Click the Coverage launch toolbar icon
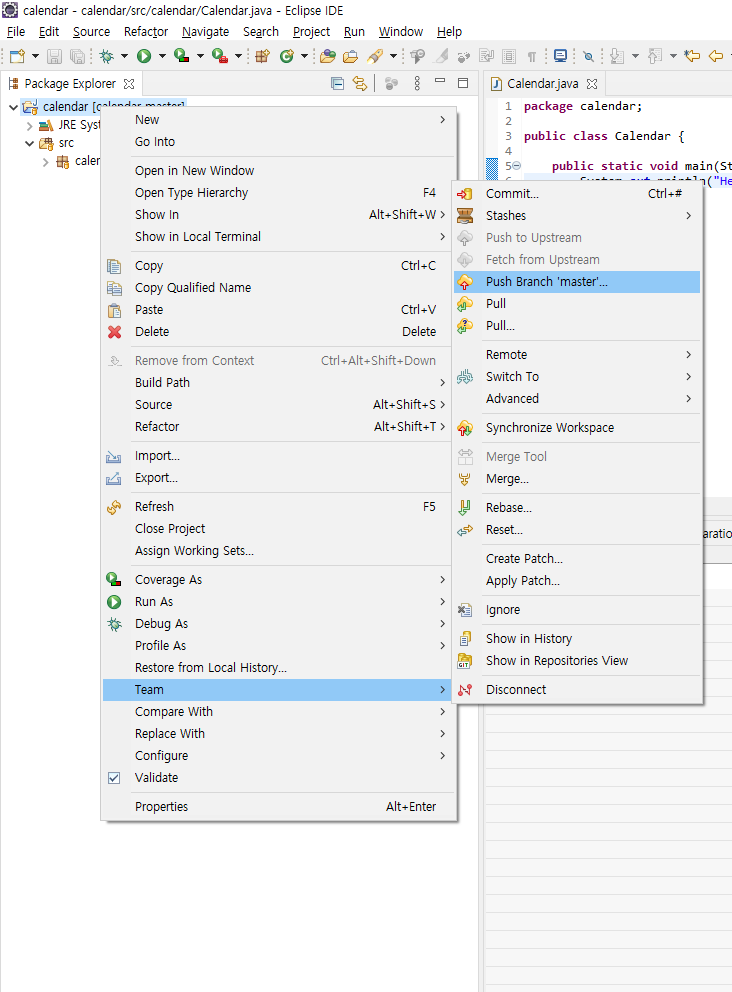Image resolution: width=732 pixels, height=992 pixels. (x=182, y=56)
